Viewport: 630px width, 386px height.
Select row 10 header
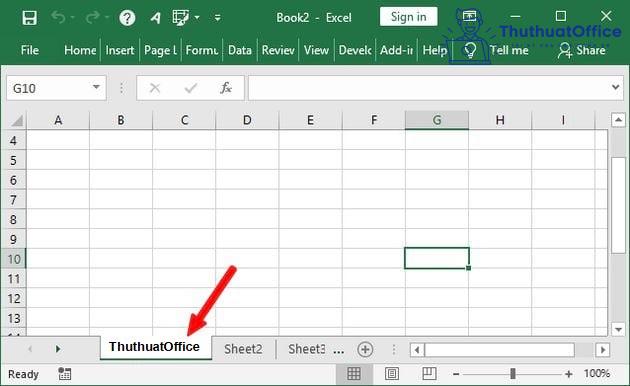tap(14, 259)
